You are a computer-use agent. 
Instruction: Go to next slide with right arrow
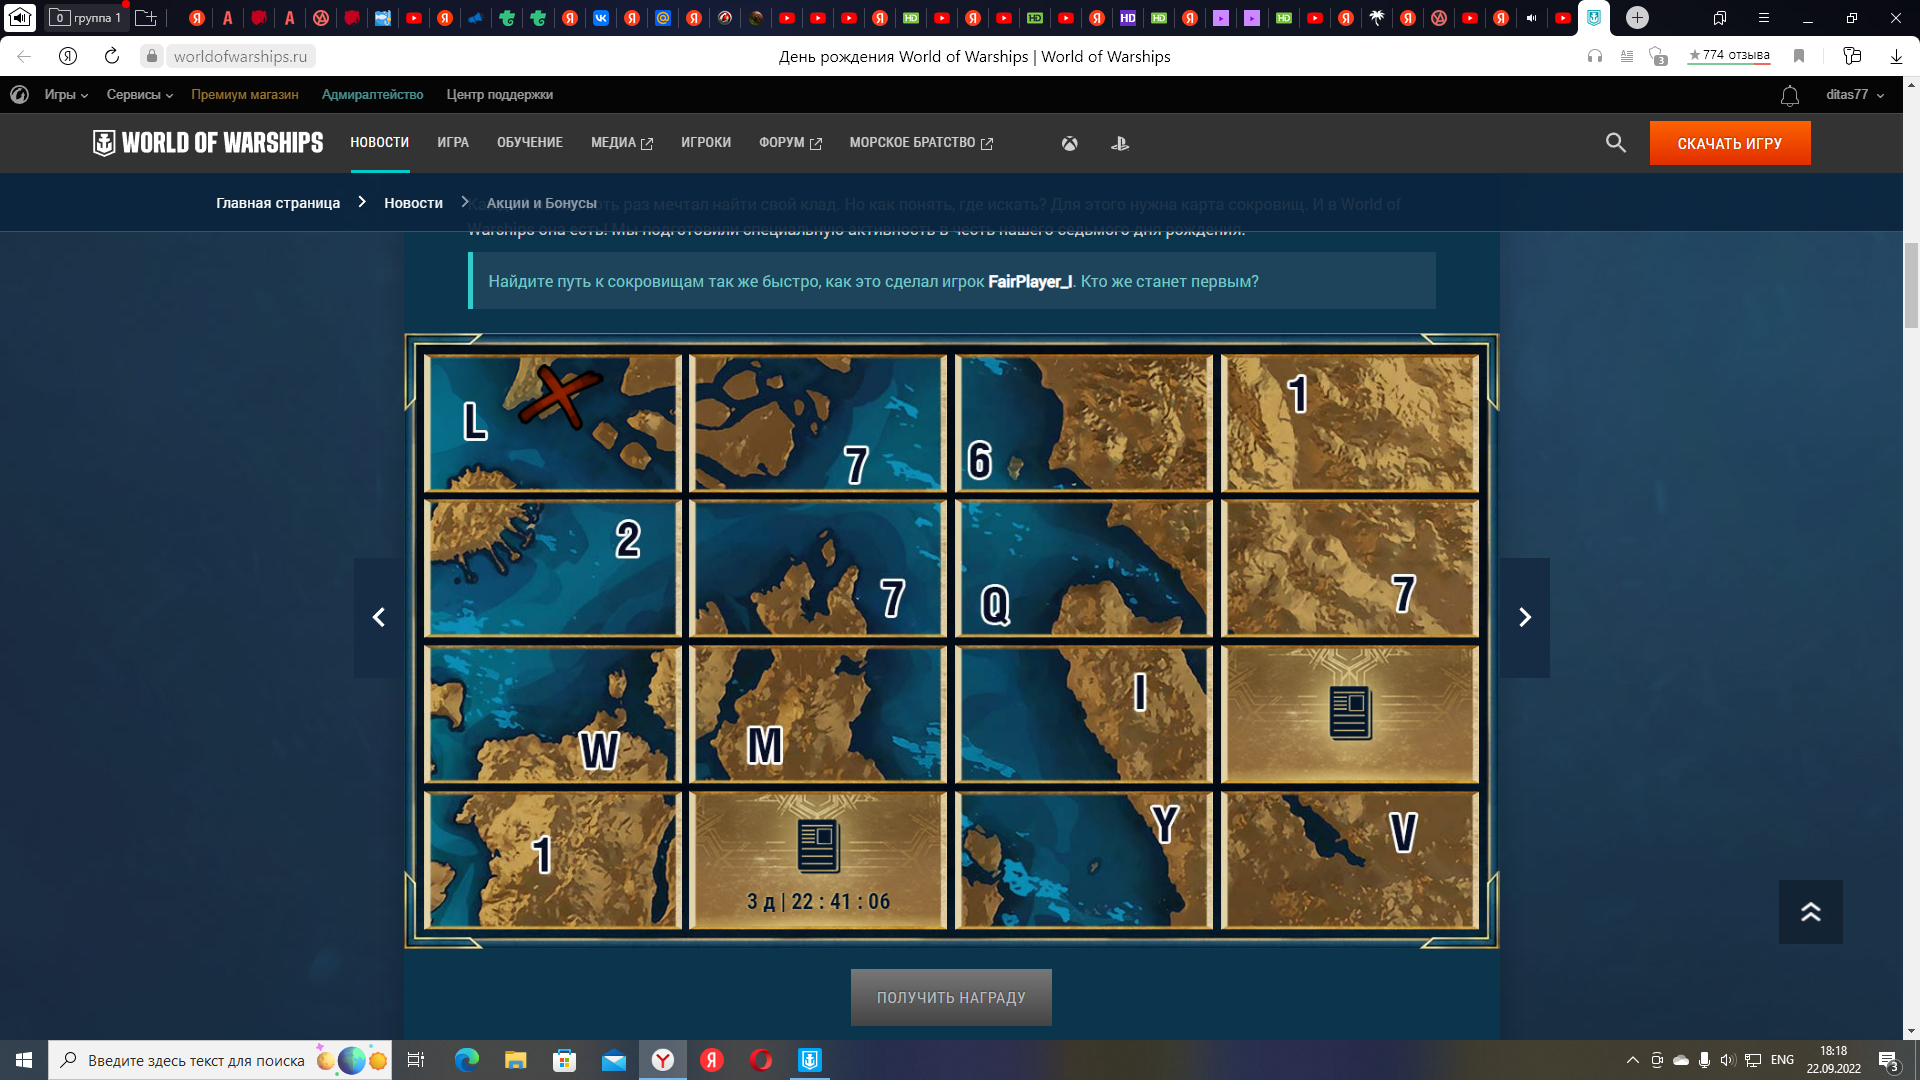click(1525, 618)
